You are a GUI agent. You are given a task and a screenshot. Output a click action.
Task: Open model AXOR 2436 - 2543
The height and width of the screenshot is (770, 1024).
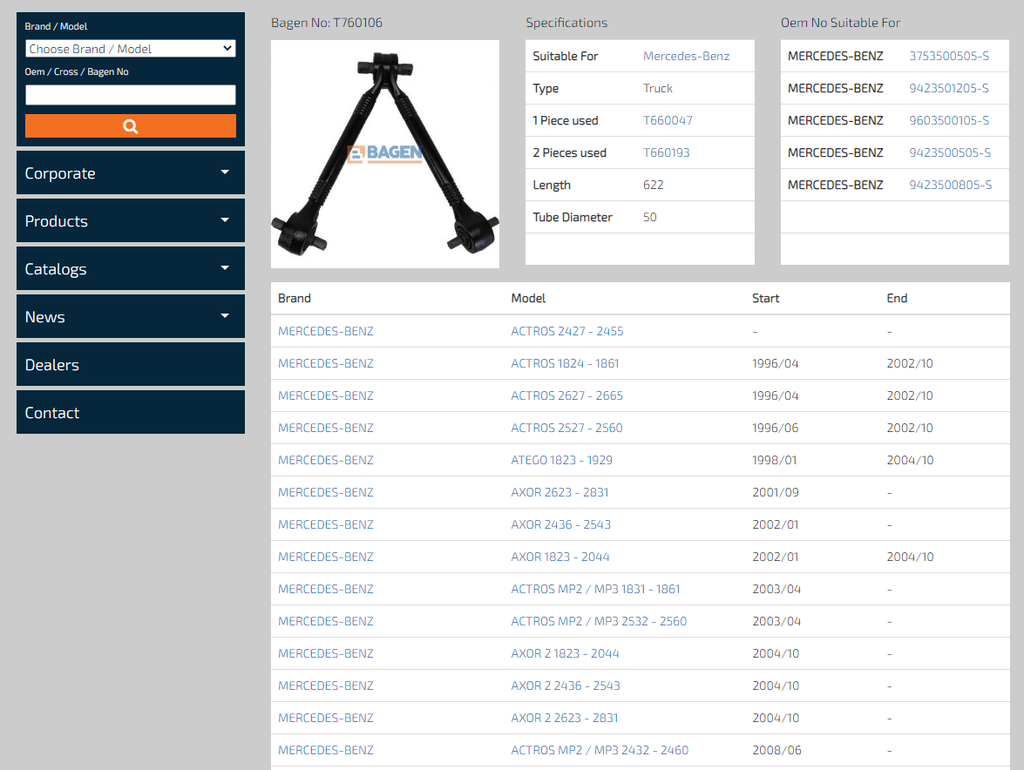click(561, 524)
